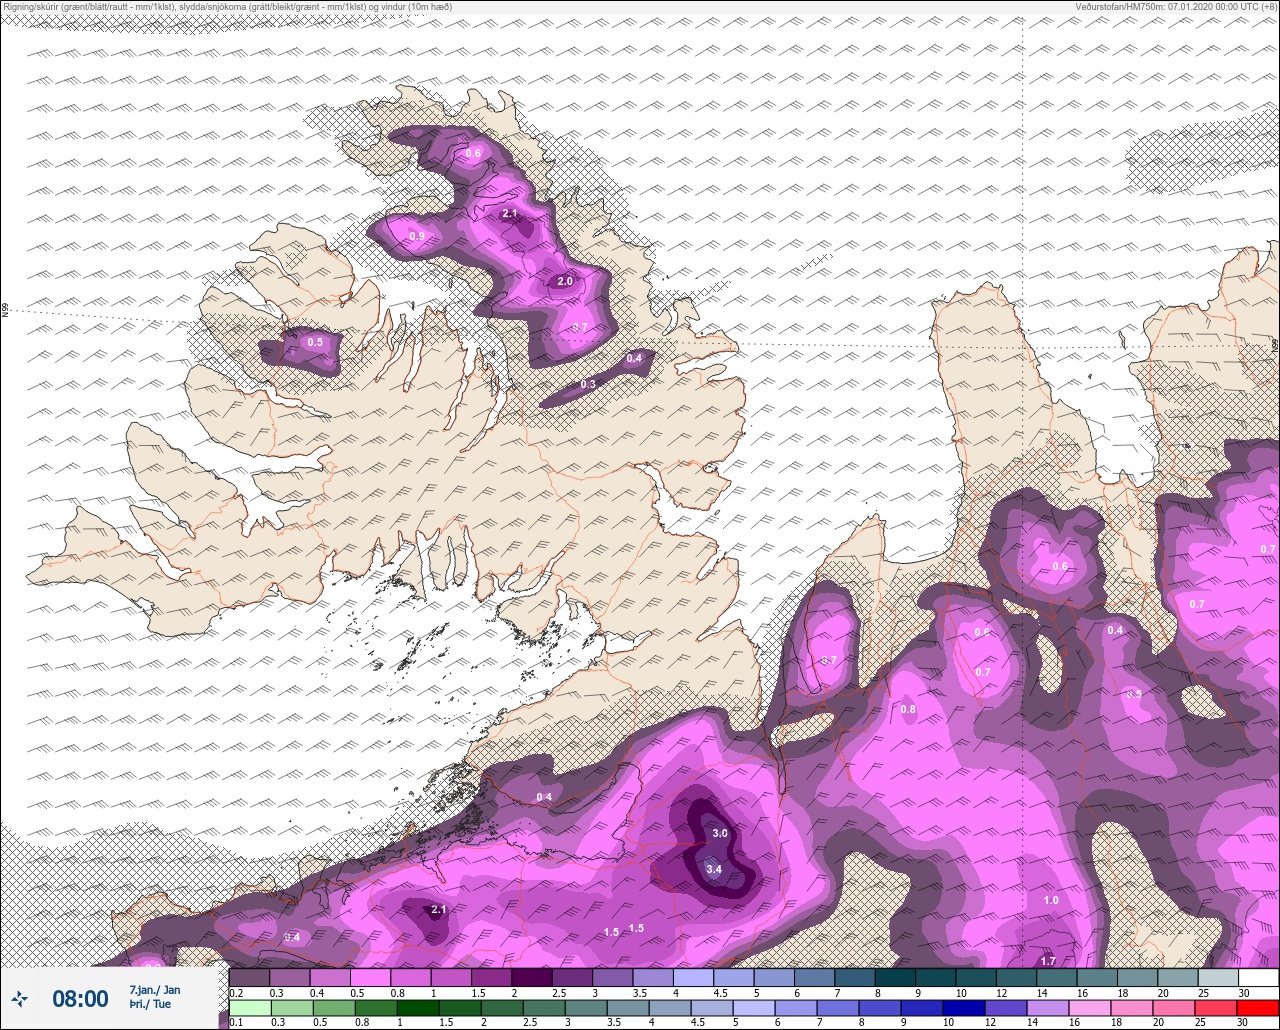Click the 3.0 precipitation value label
Screen dimensions: 1280x1030
click(720, 833)
